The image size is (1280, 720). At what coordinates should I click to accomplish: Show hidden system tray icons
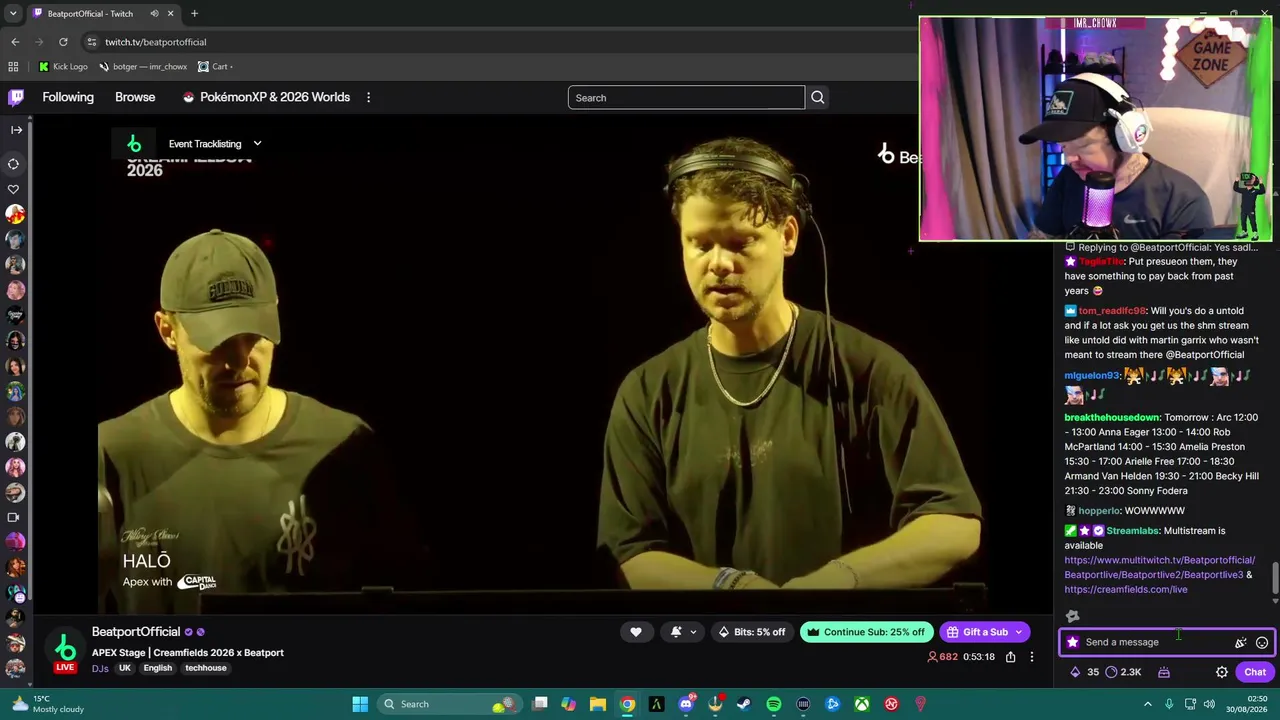(x=1148, y=704)
